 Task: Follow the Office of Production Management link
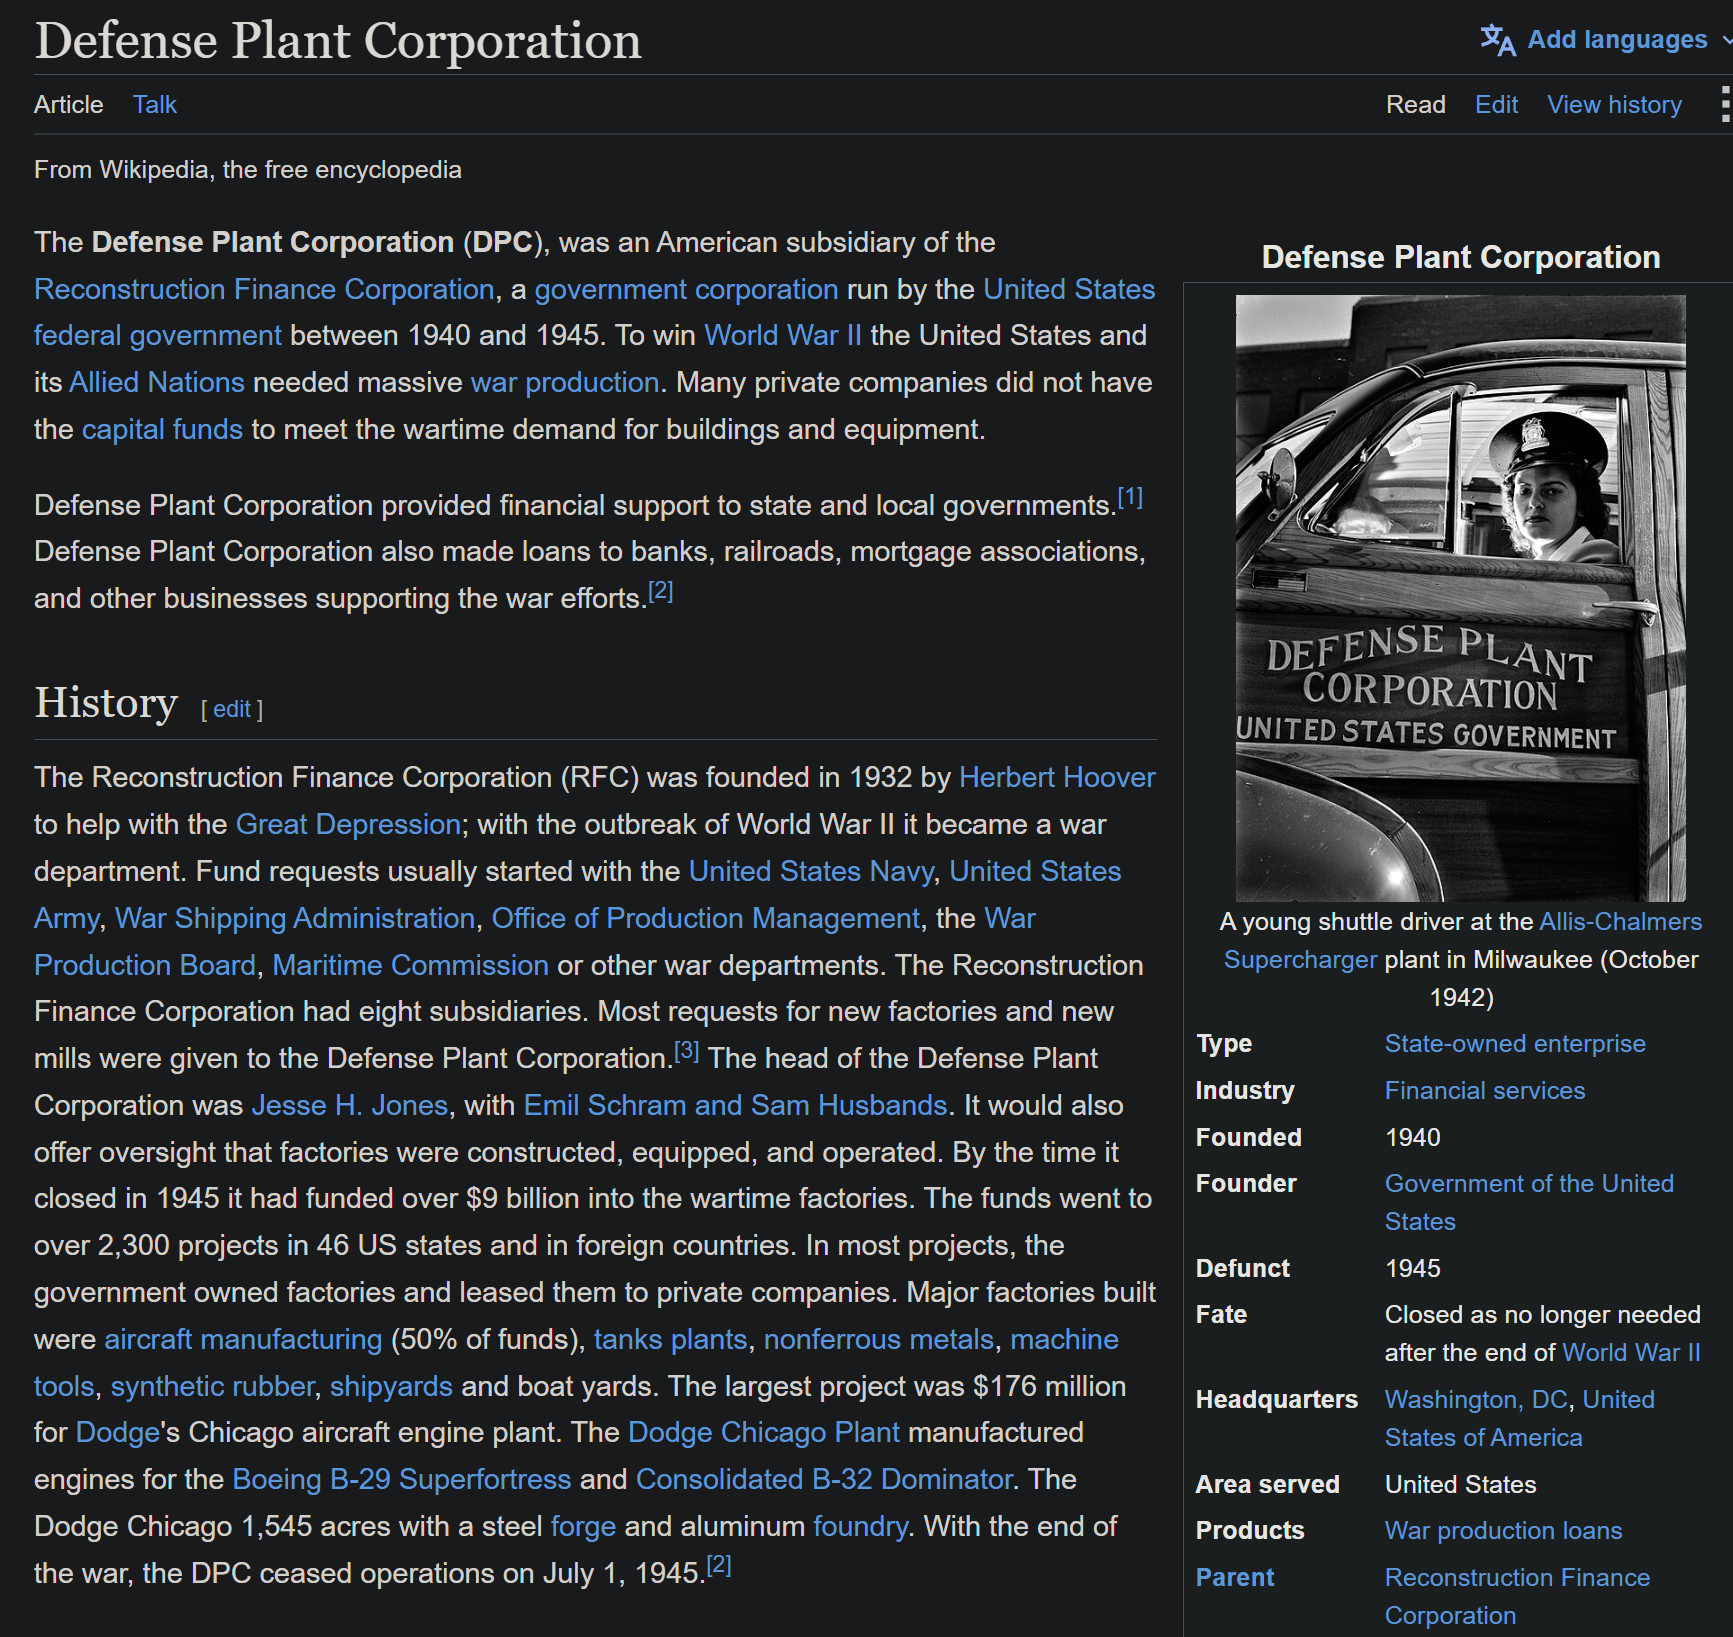tap(706, 918)
